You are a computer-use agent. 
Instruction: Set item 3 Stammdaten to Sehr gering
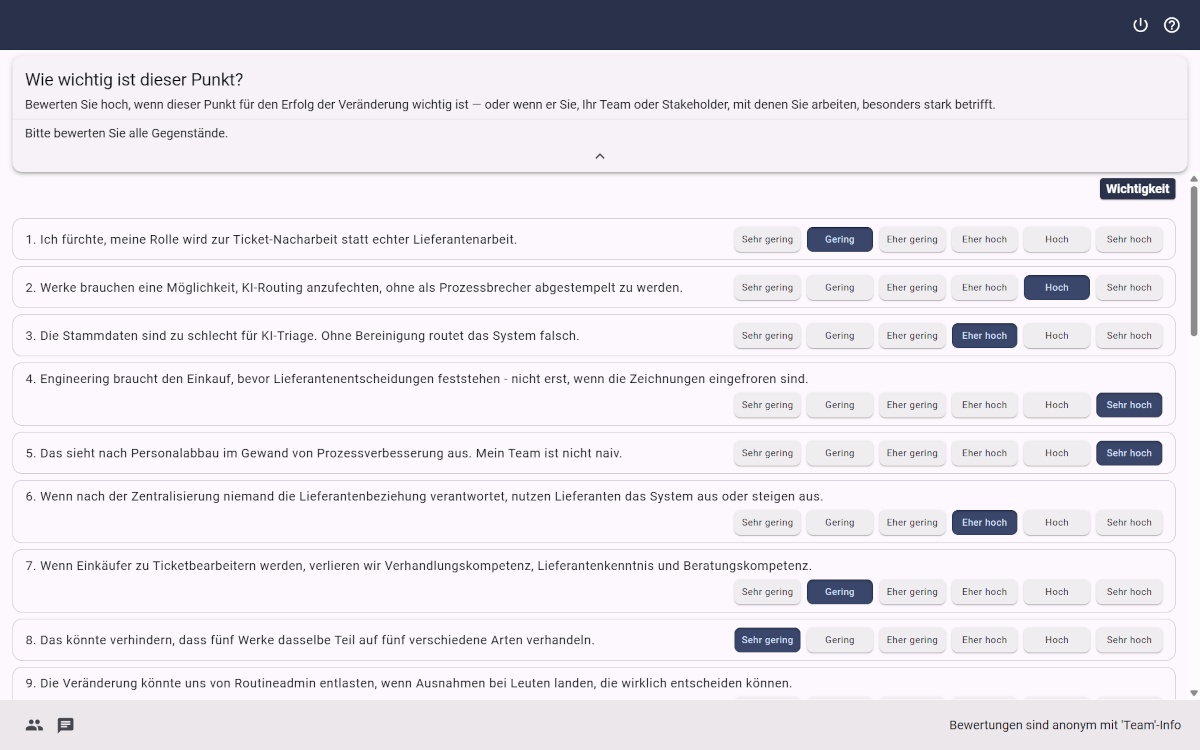tap(767, 336)
